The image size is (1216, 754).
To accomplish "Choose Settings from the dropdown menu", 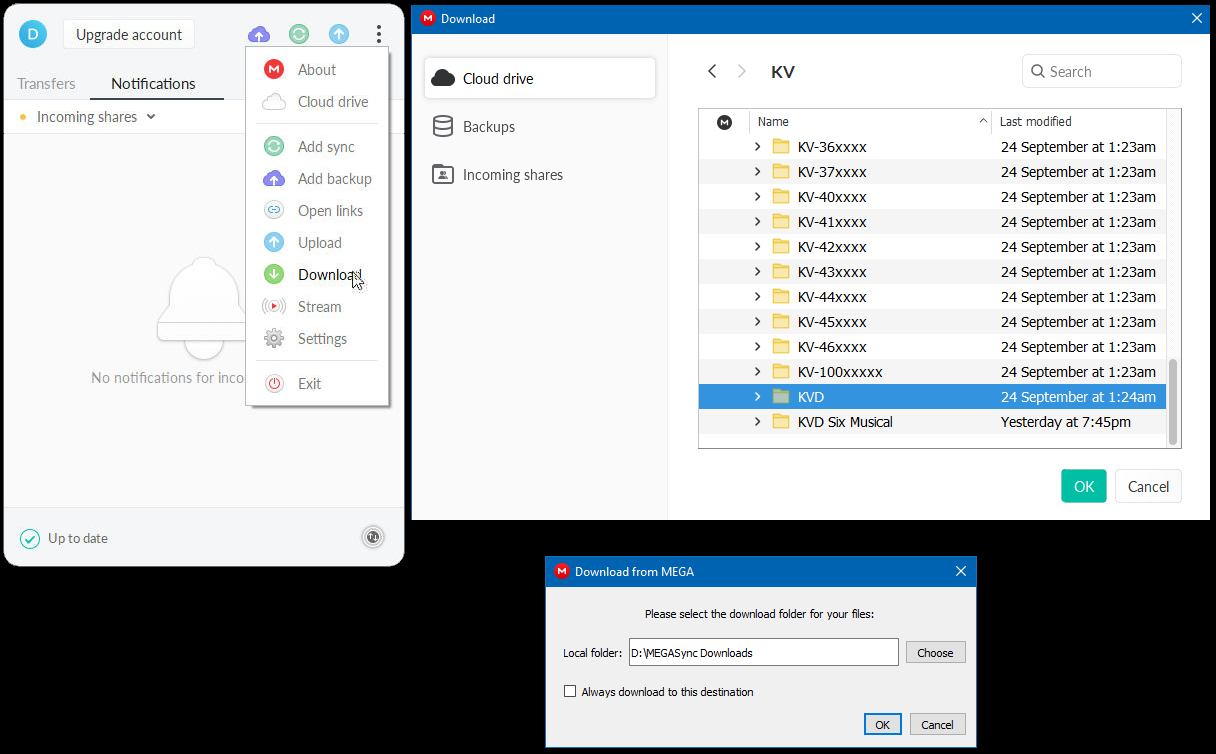I will (317, 339).
